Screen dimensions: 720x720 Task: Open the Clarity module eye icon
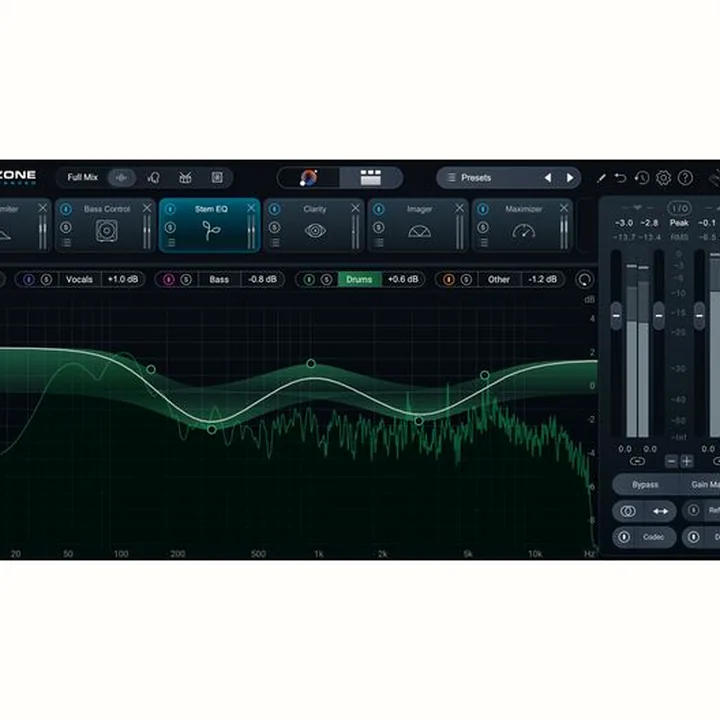(315, 231)
